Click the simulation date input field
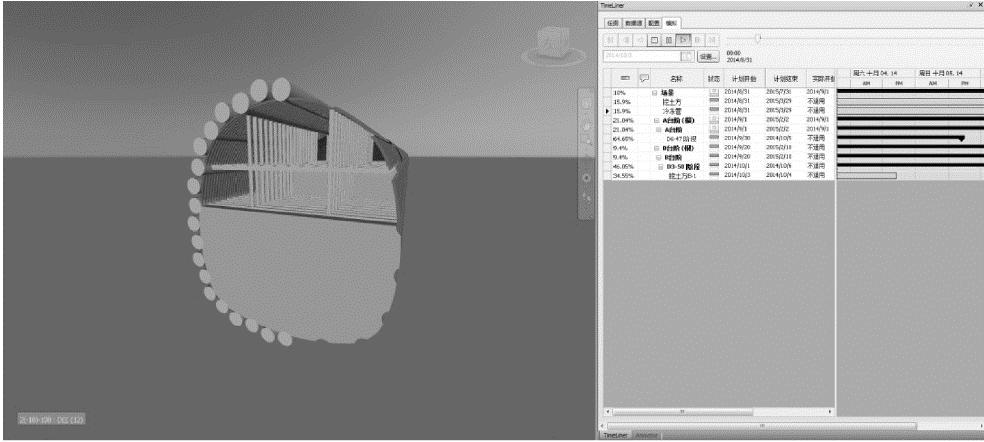The width and height of the screenshot is (984, 442). pyautogui.click(x=642, y=57)
